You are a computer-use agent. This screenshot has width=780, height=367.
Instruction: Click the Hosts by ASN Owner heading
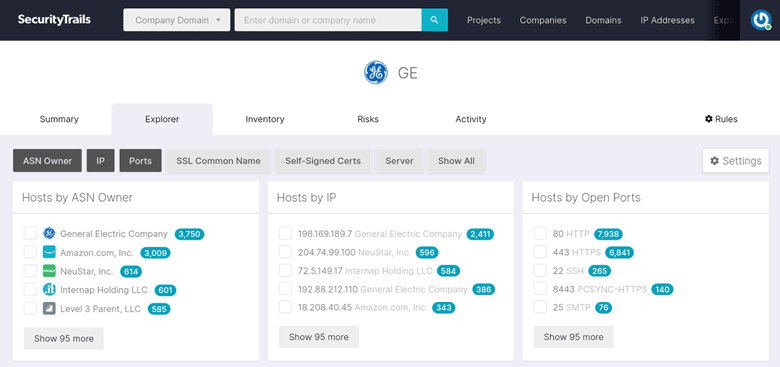click(77, 197)
